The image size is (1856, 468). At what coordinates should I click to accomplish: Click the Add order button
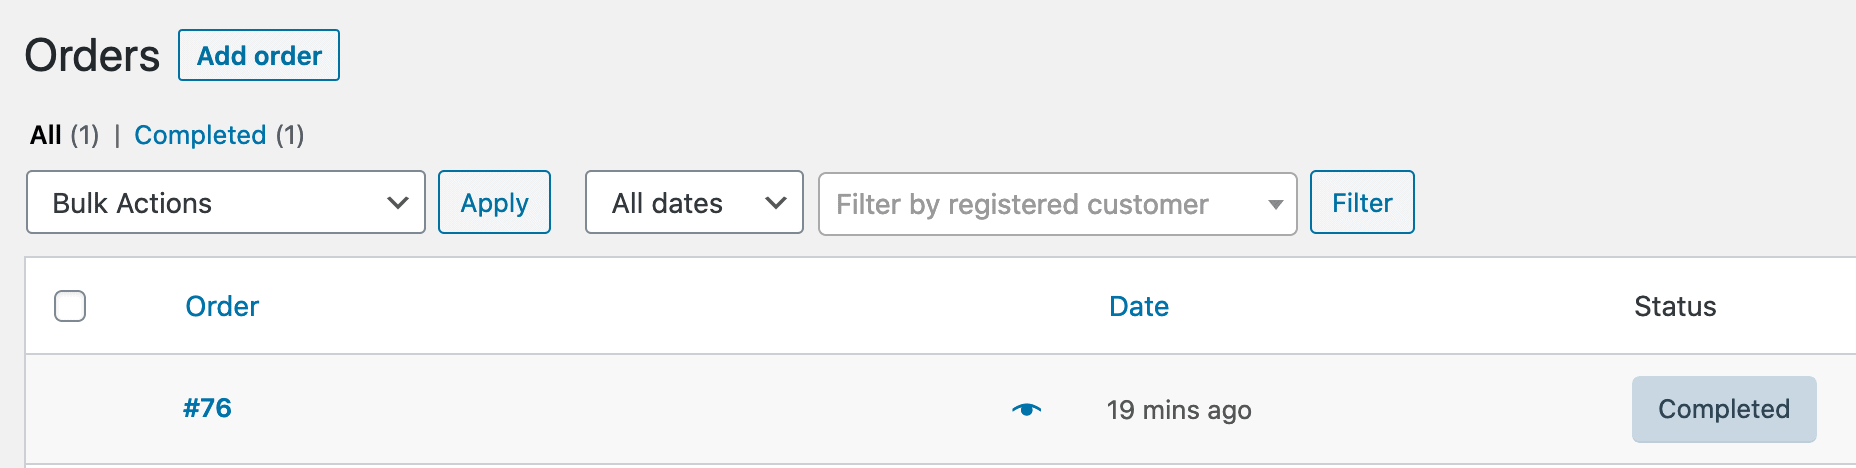click(259, 55)
